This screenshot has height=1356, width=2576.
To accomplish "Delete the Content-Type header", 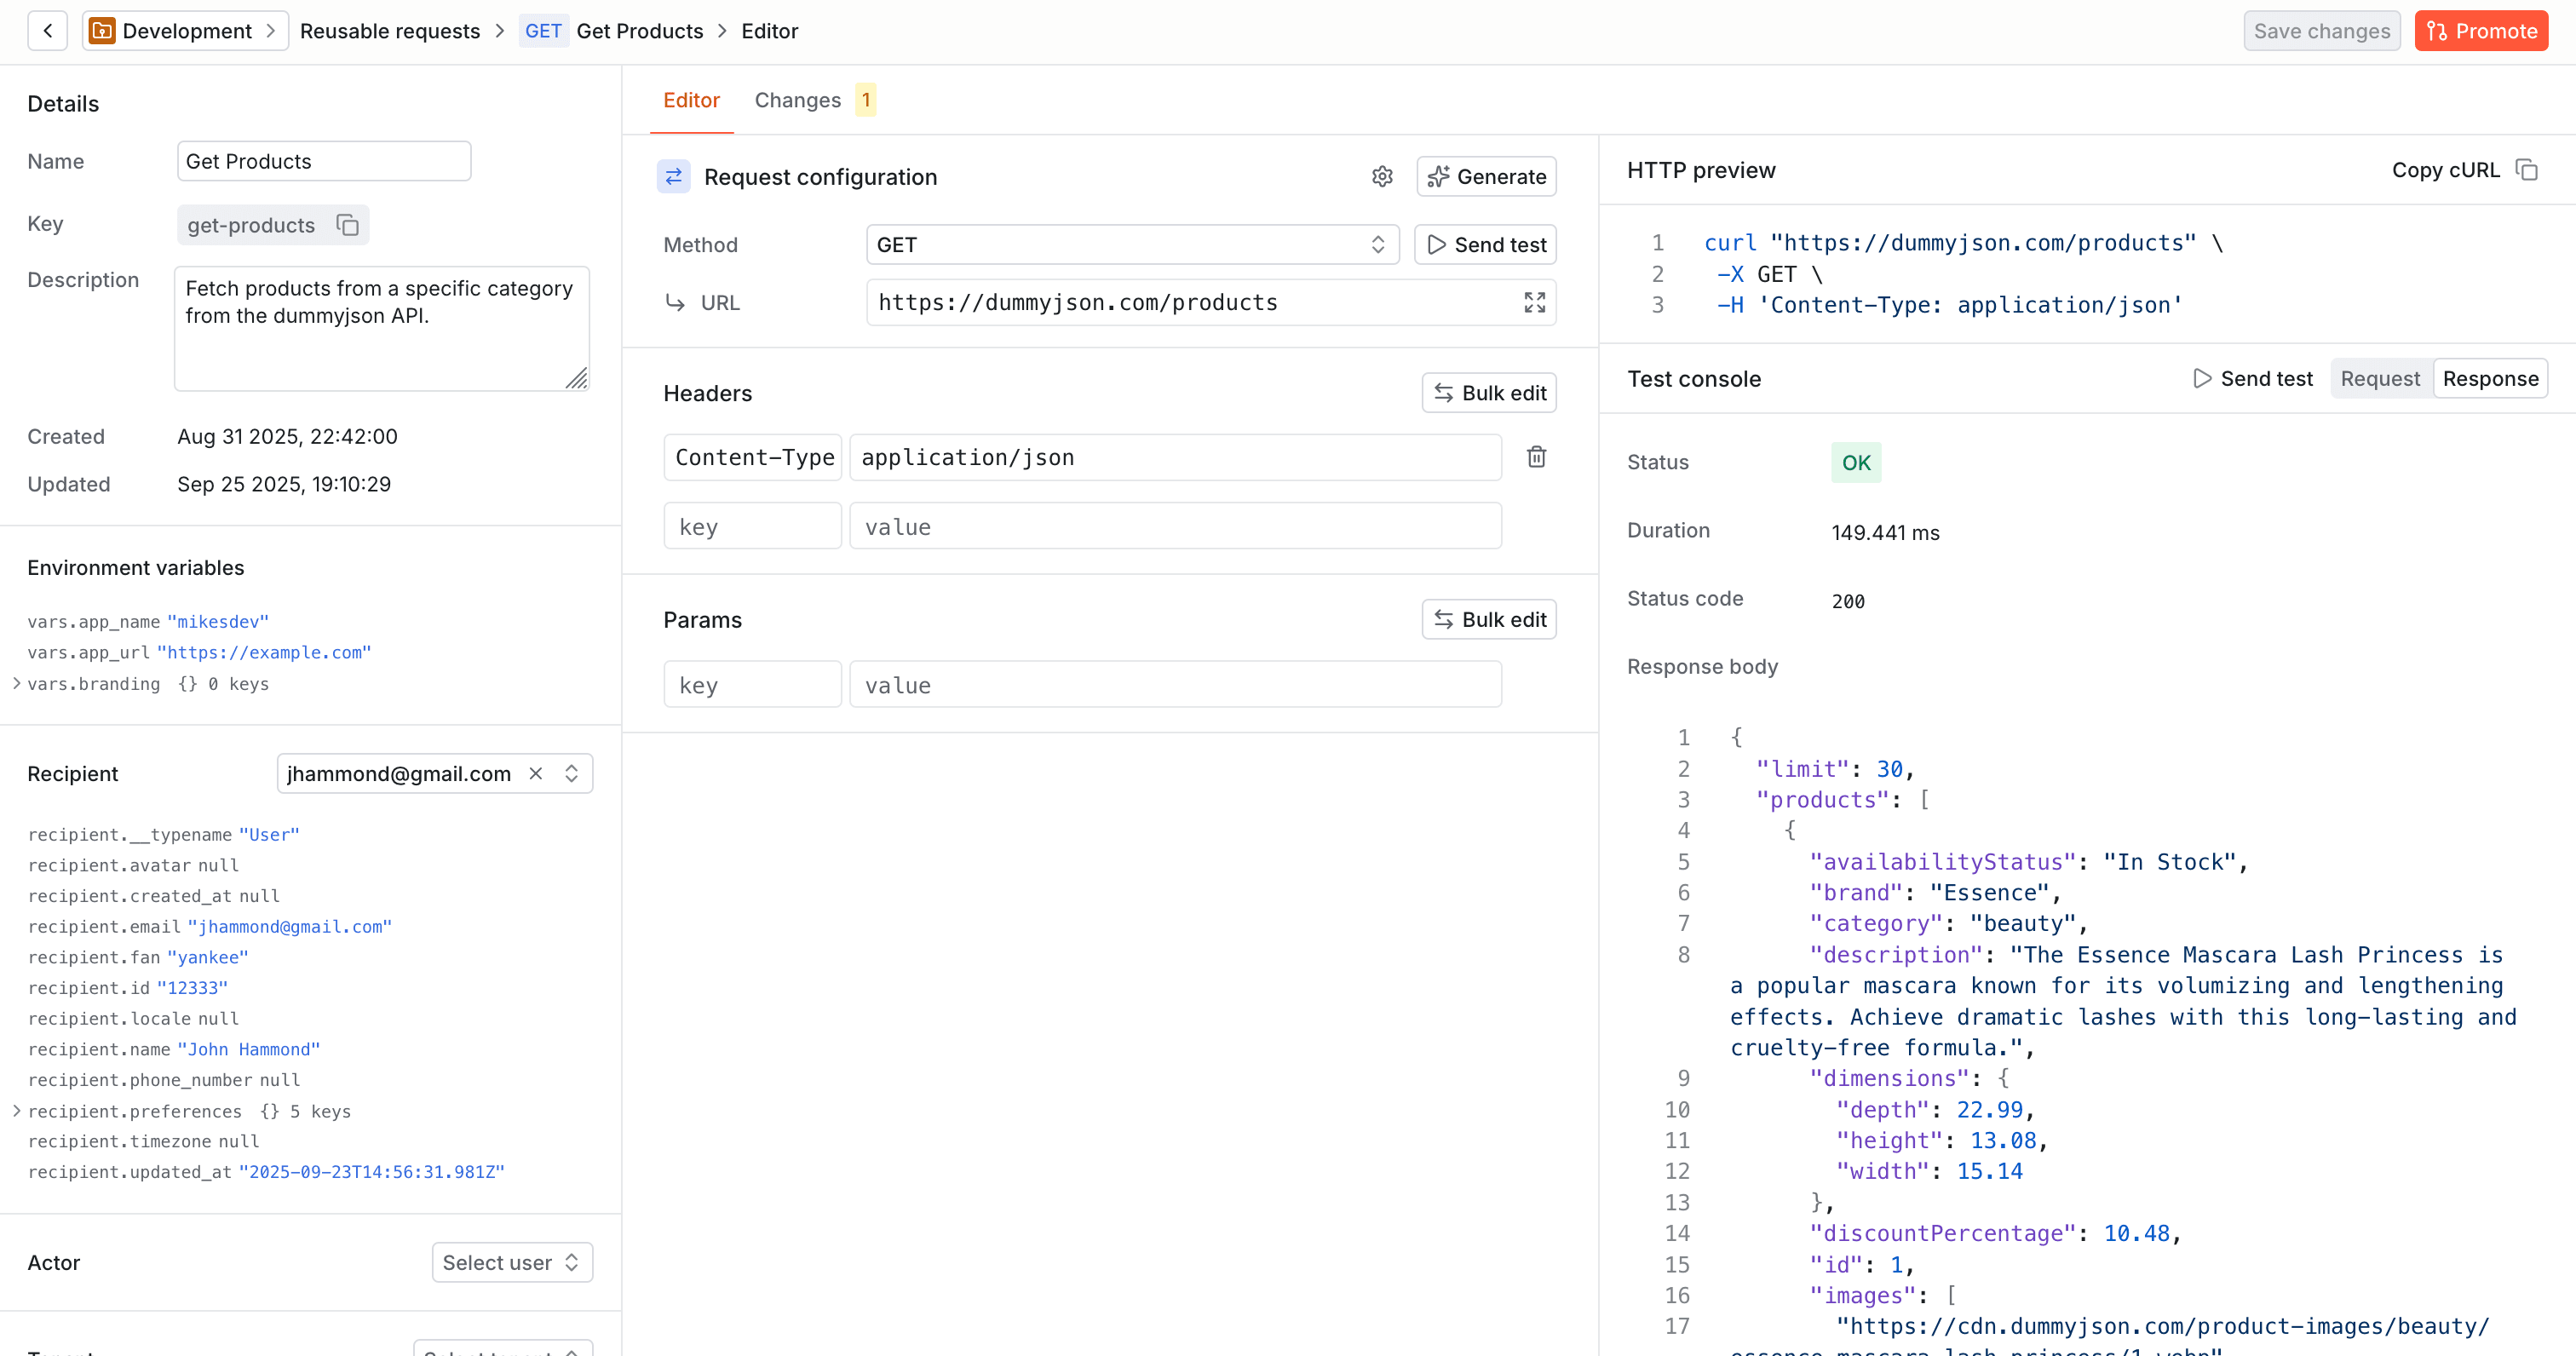I will click(1537, 456).
